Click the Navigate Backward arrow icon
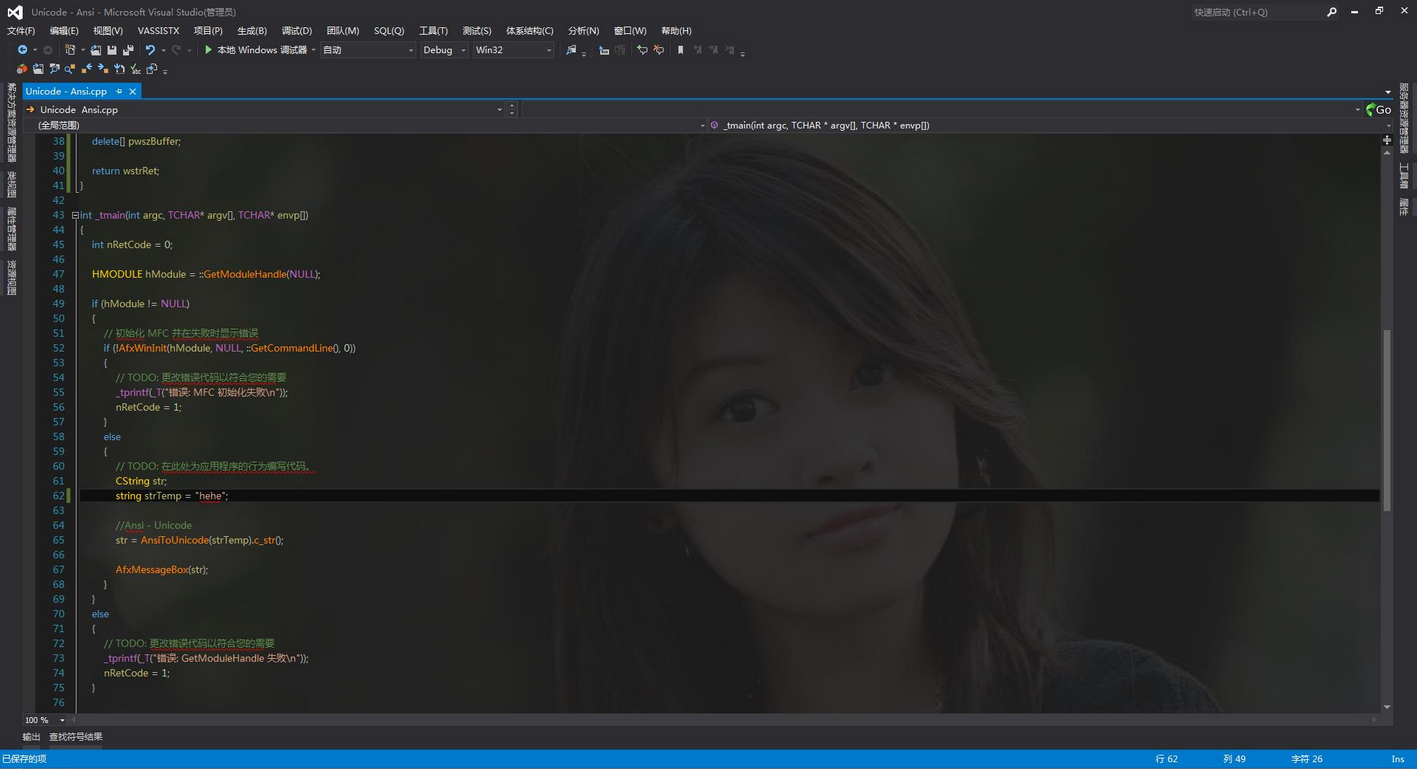Screen dimensions: 1418x769 [23, 49]
